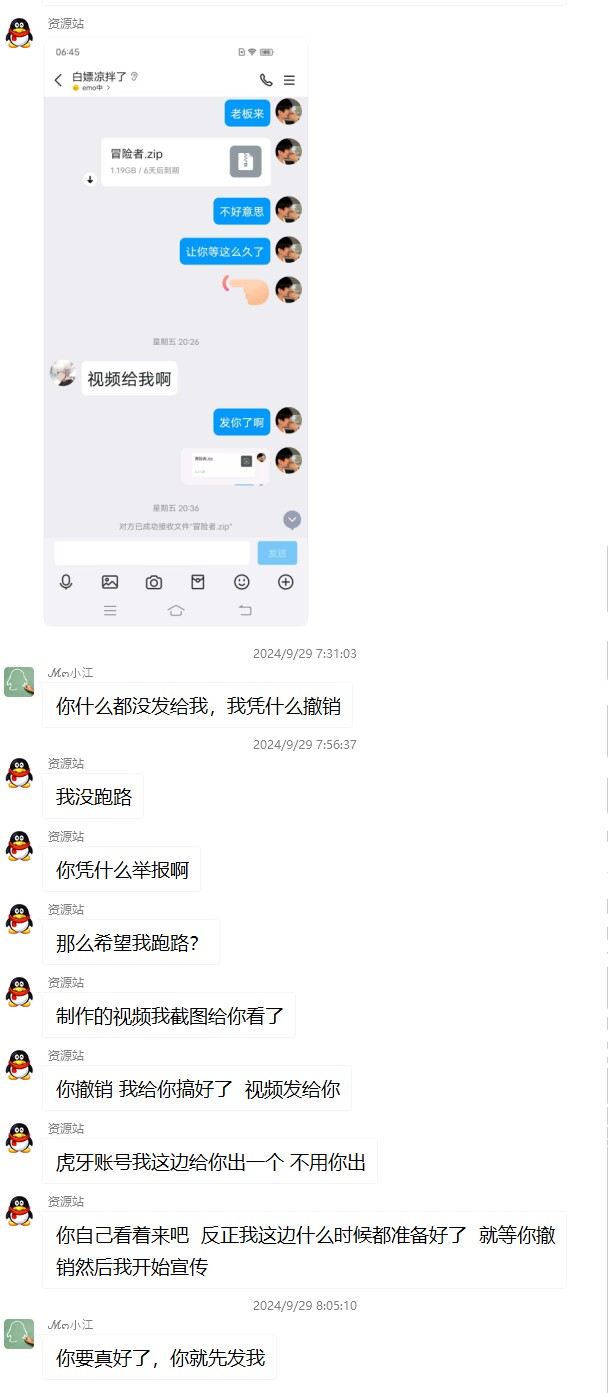Viewport: 608px width, 1393px height.
Task: Click the scroll-to-bottom chevron circle button
Action: (292, 519)
